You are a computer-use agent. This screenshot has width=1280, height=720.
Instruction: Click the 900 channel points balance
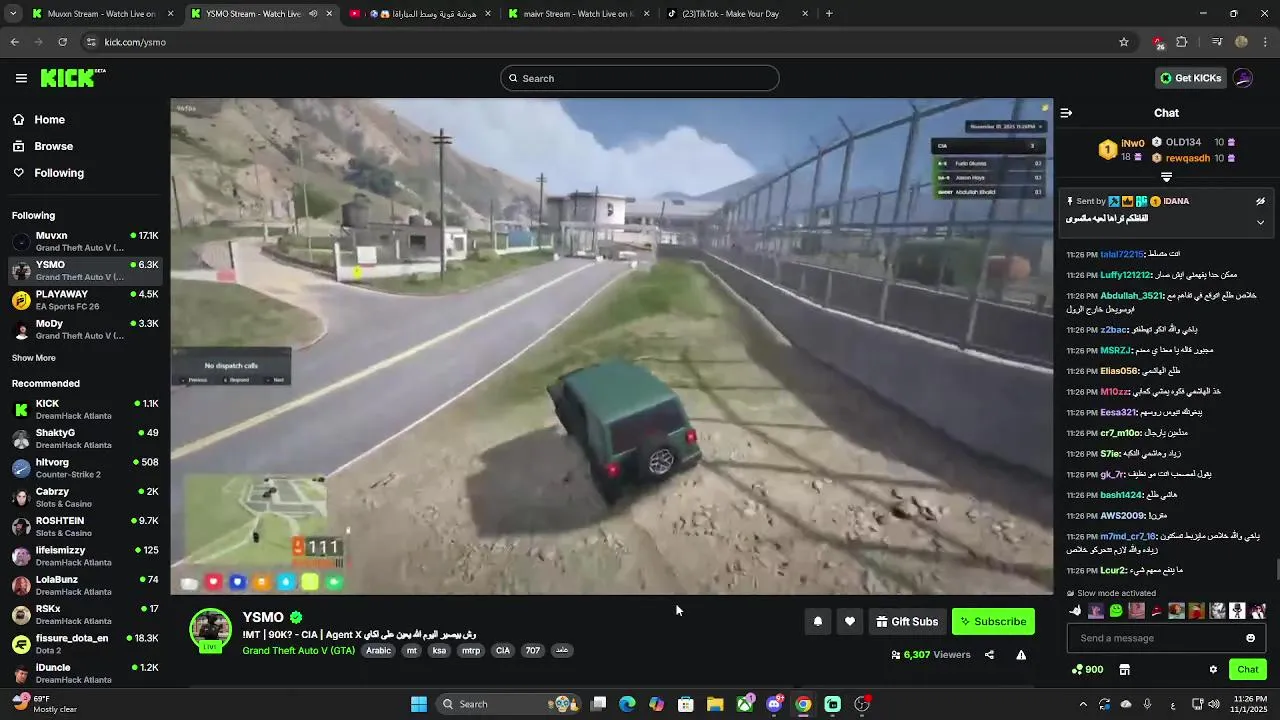(x=1087, y=669)
